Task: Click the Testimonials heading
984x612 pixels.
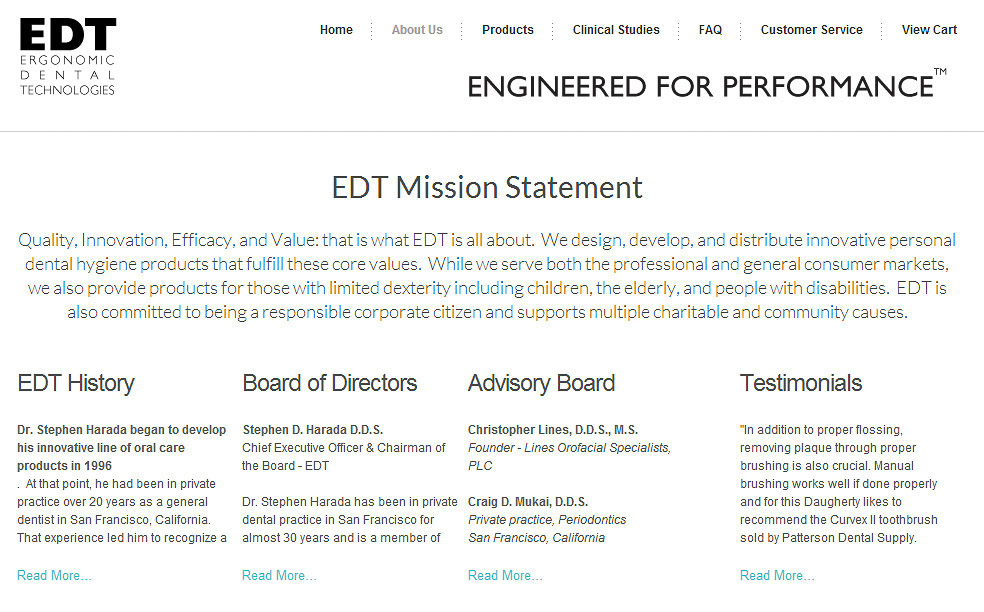Action: (801, 383)
